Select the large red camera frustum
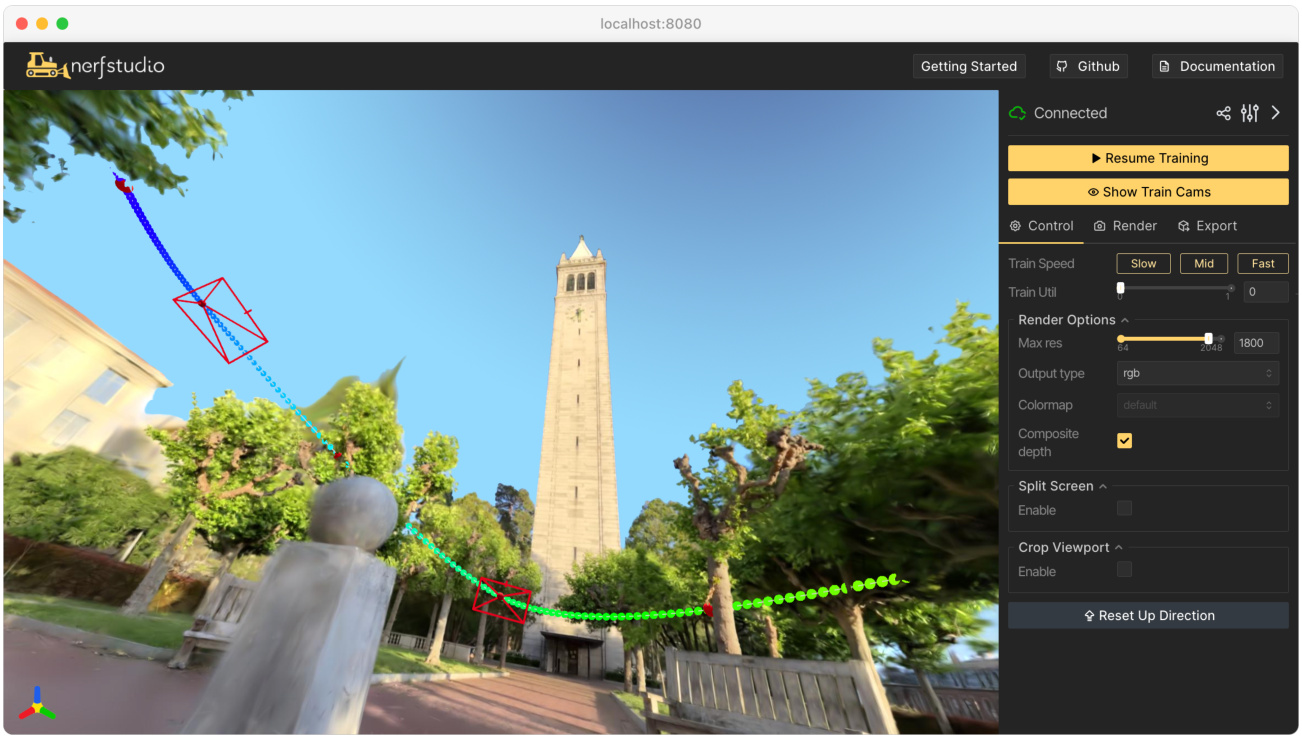 220,320
